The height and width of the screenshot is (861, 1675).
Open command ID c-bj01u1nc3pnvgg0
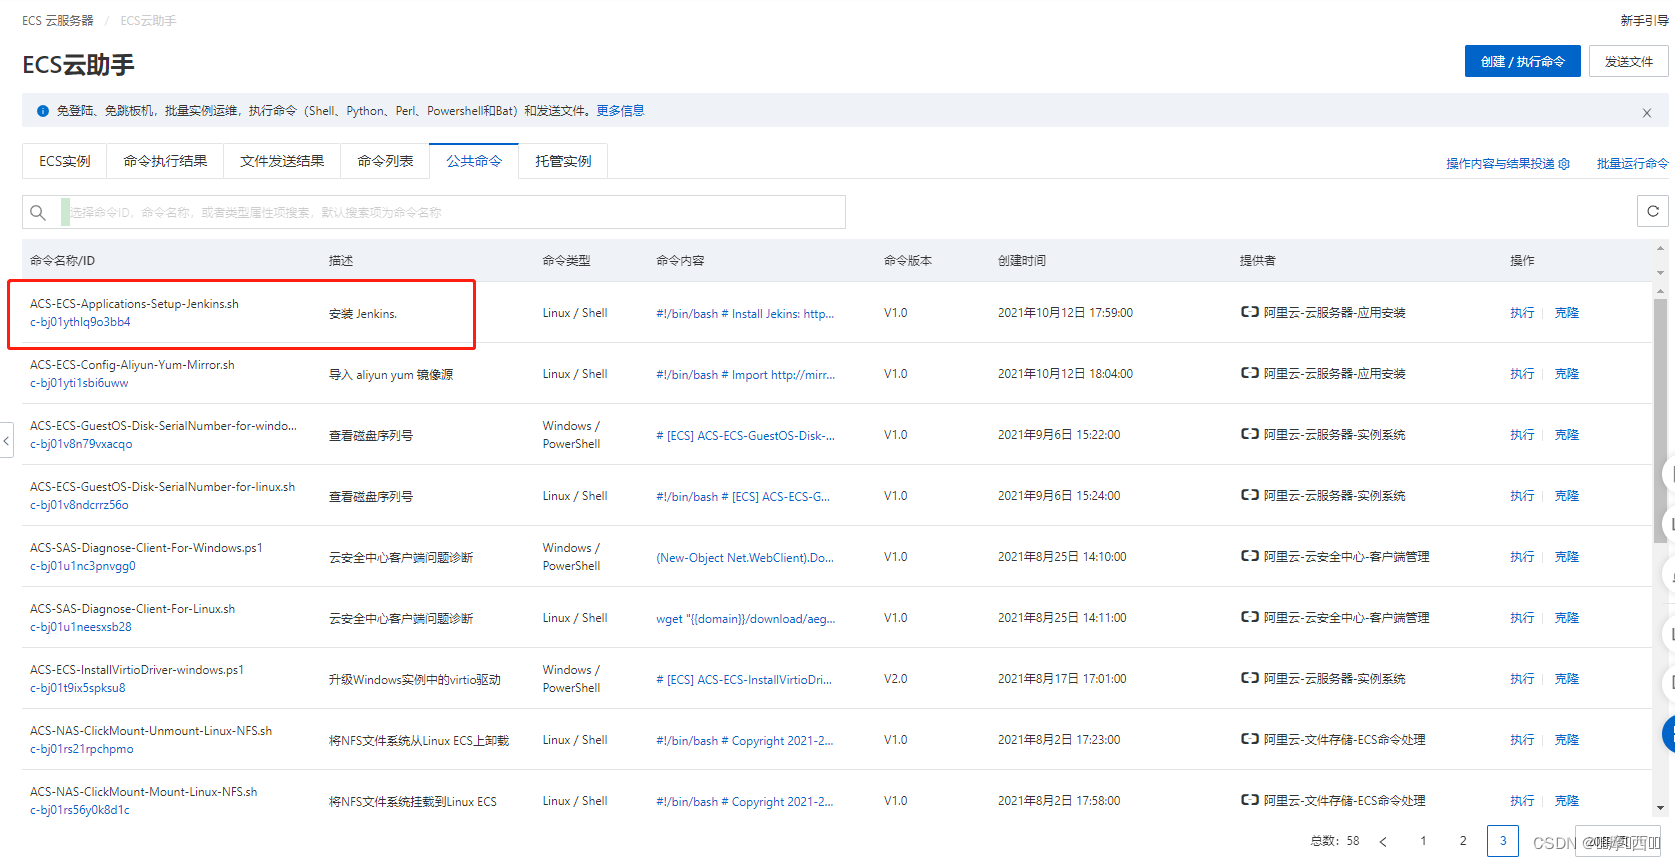83,566
